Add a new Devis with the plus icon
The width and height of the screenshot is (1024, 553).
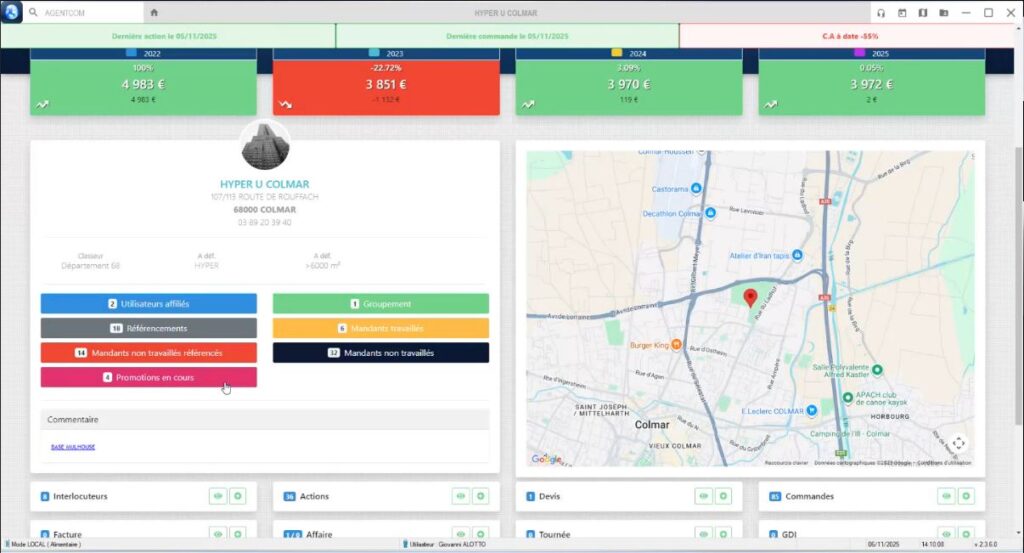[x=723, y=496]
